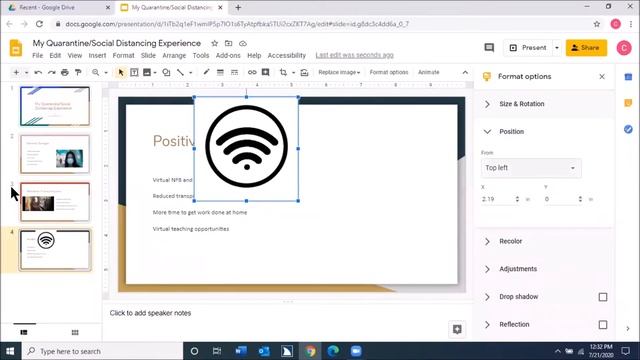
Task: Click the crop image icon
Action: tap(283, 72)
